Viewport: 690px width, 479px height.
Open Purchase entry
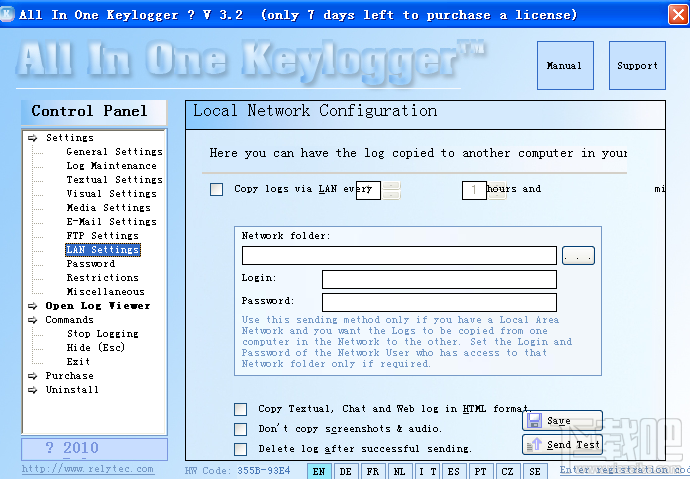click(x=70, y=376)
